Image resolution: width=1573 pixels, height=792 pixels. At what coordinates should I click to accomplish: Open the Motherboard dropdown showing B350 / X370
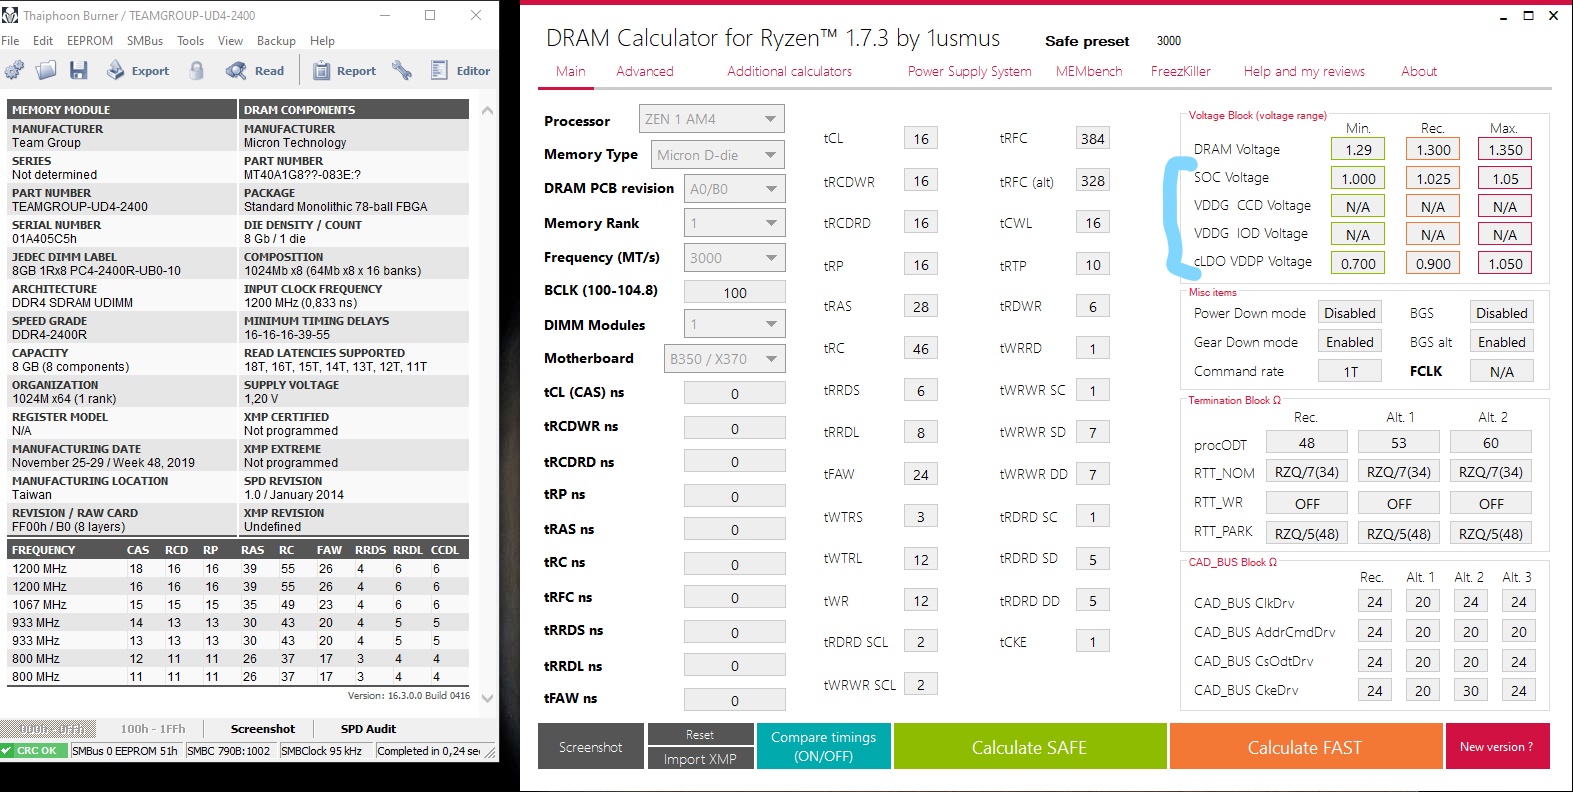point(724,359)
